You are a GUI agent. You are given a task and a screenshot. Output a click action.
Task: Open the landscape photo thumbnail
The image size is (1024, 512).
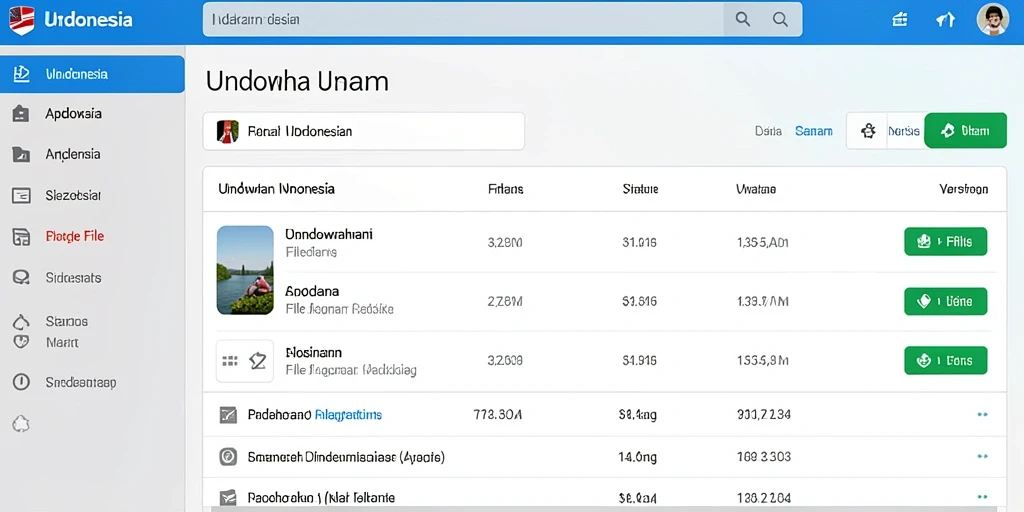point(245,270)
